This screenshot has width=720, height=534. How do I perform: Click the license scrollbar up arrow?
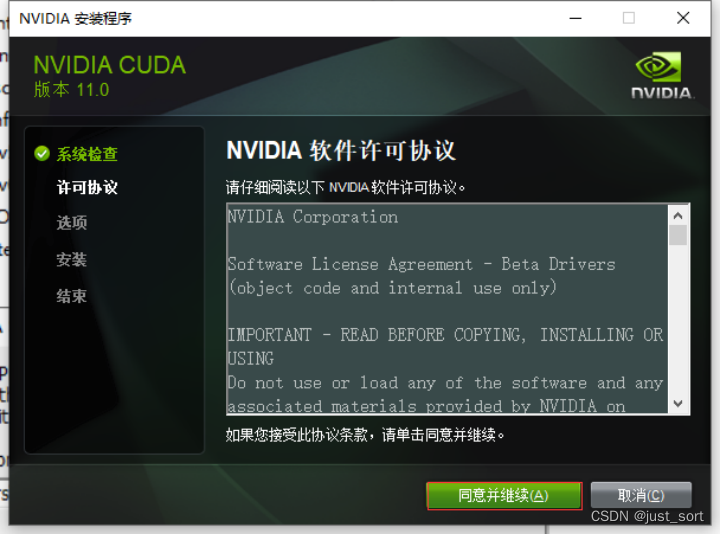point(678,215)
